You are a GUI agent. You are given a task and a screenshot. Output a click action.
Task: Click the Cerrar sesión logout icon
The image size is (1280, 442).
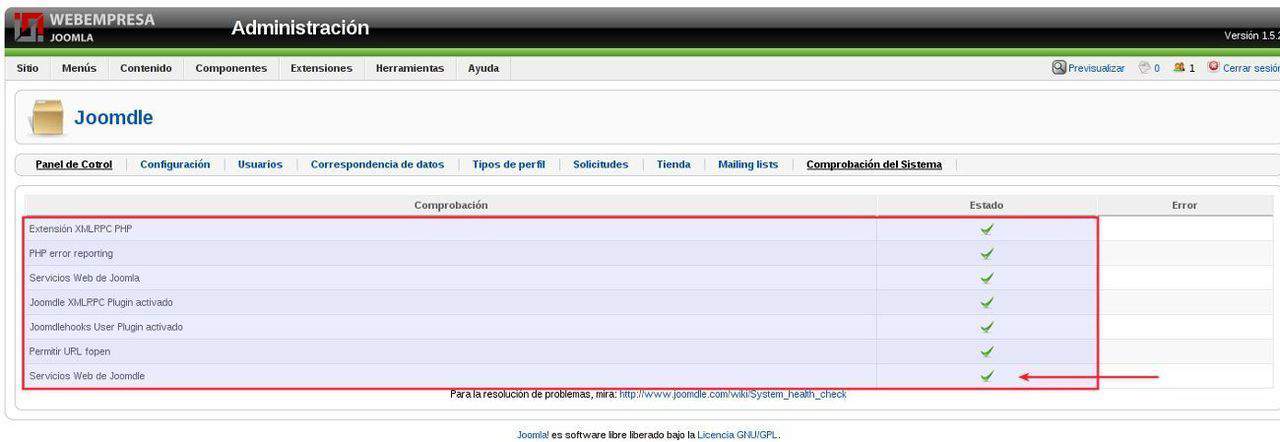point(1214,67)
